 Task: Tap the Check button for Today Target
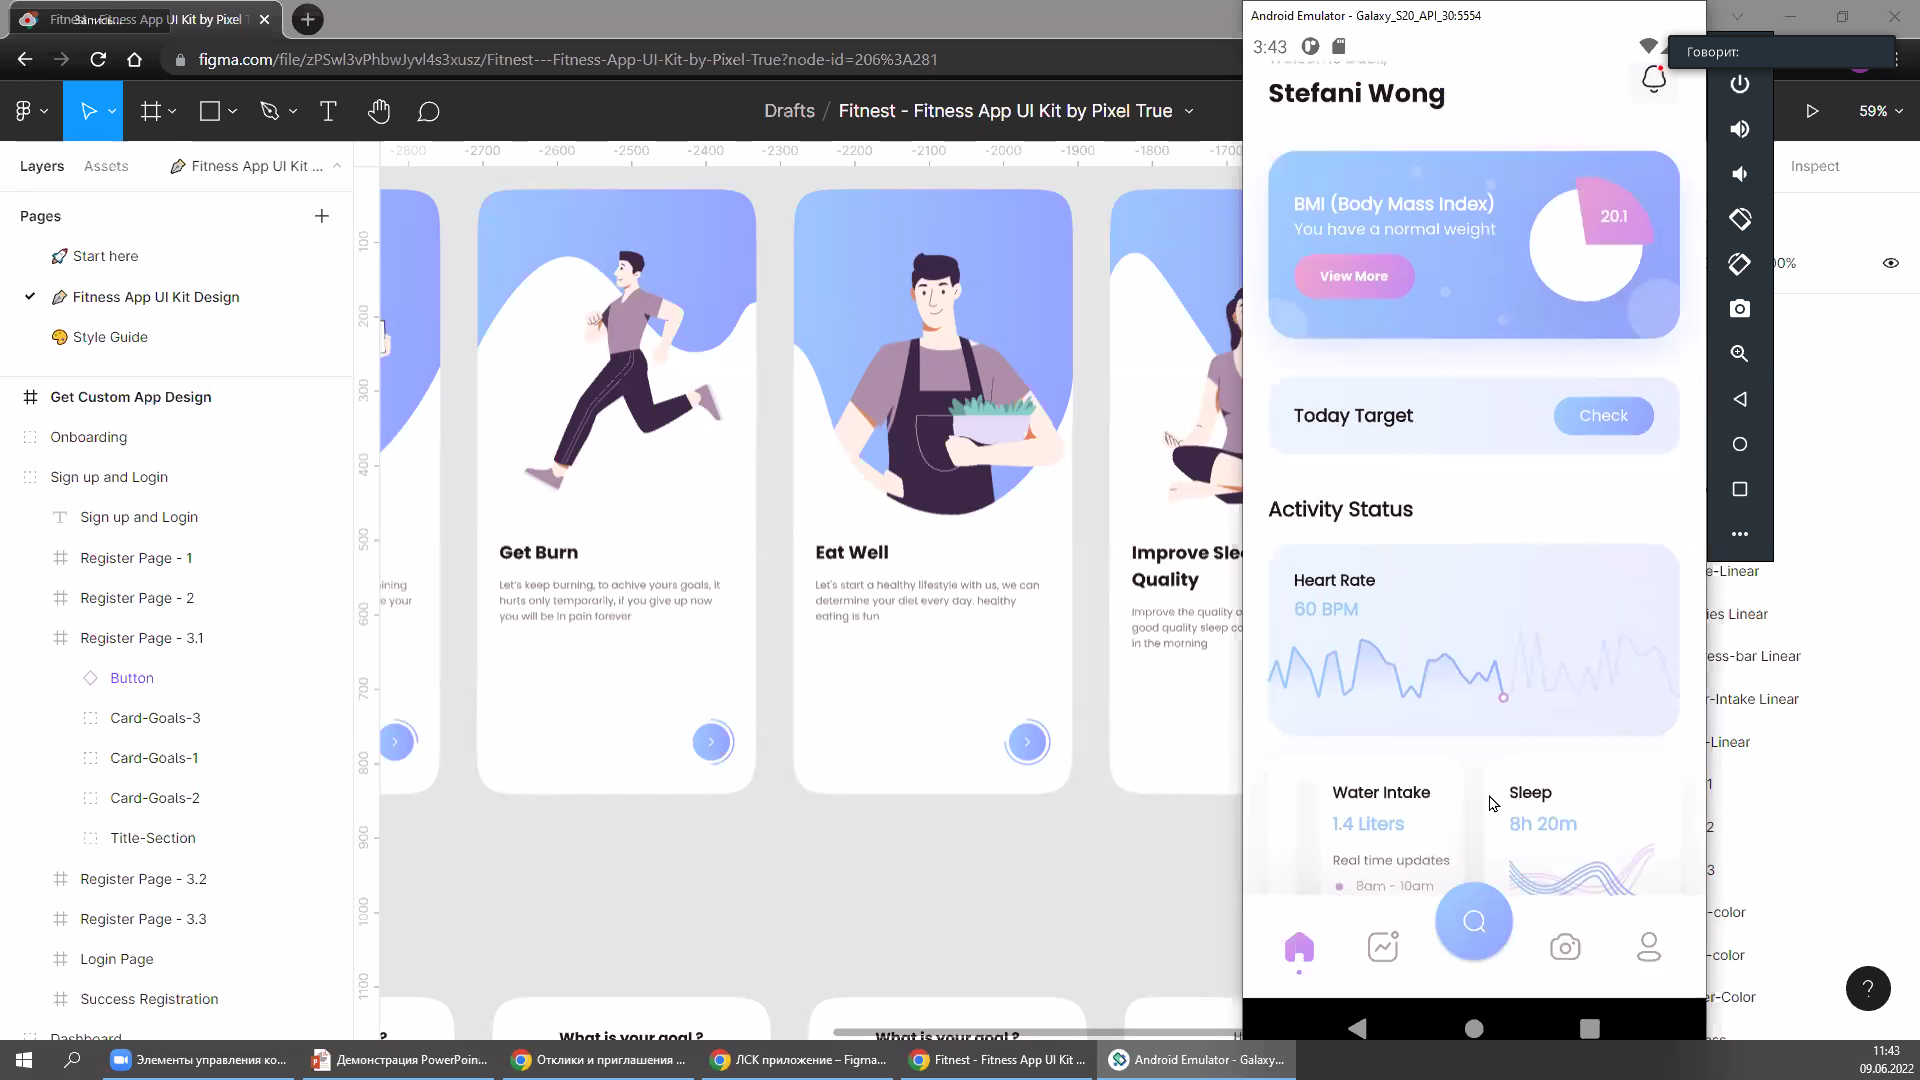pos(1603,416)
